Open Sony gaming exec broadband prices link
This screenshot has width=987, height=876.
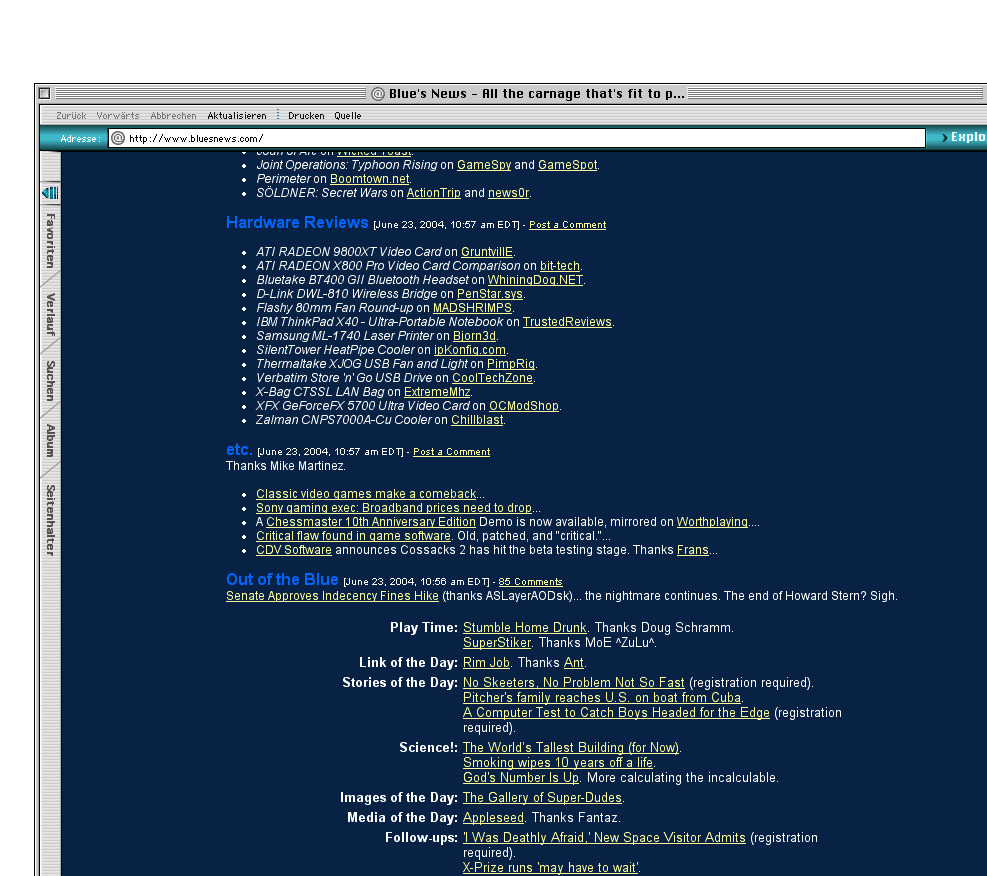point(393,508)
